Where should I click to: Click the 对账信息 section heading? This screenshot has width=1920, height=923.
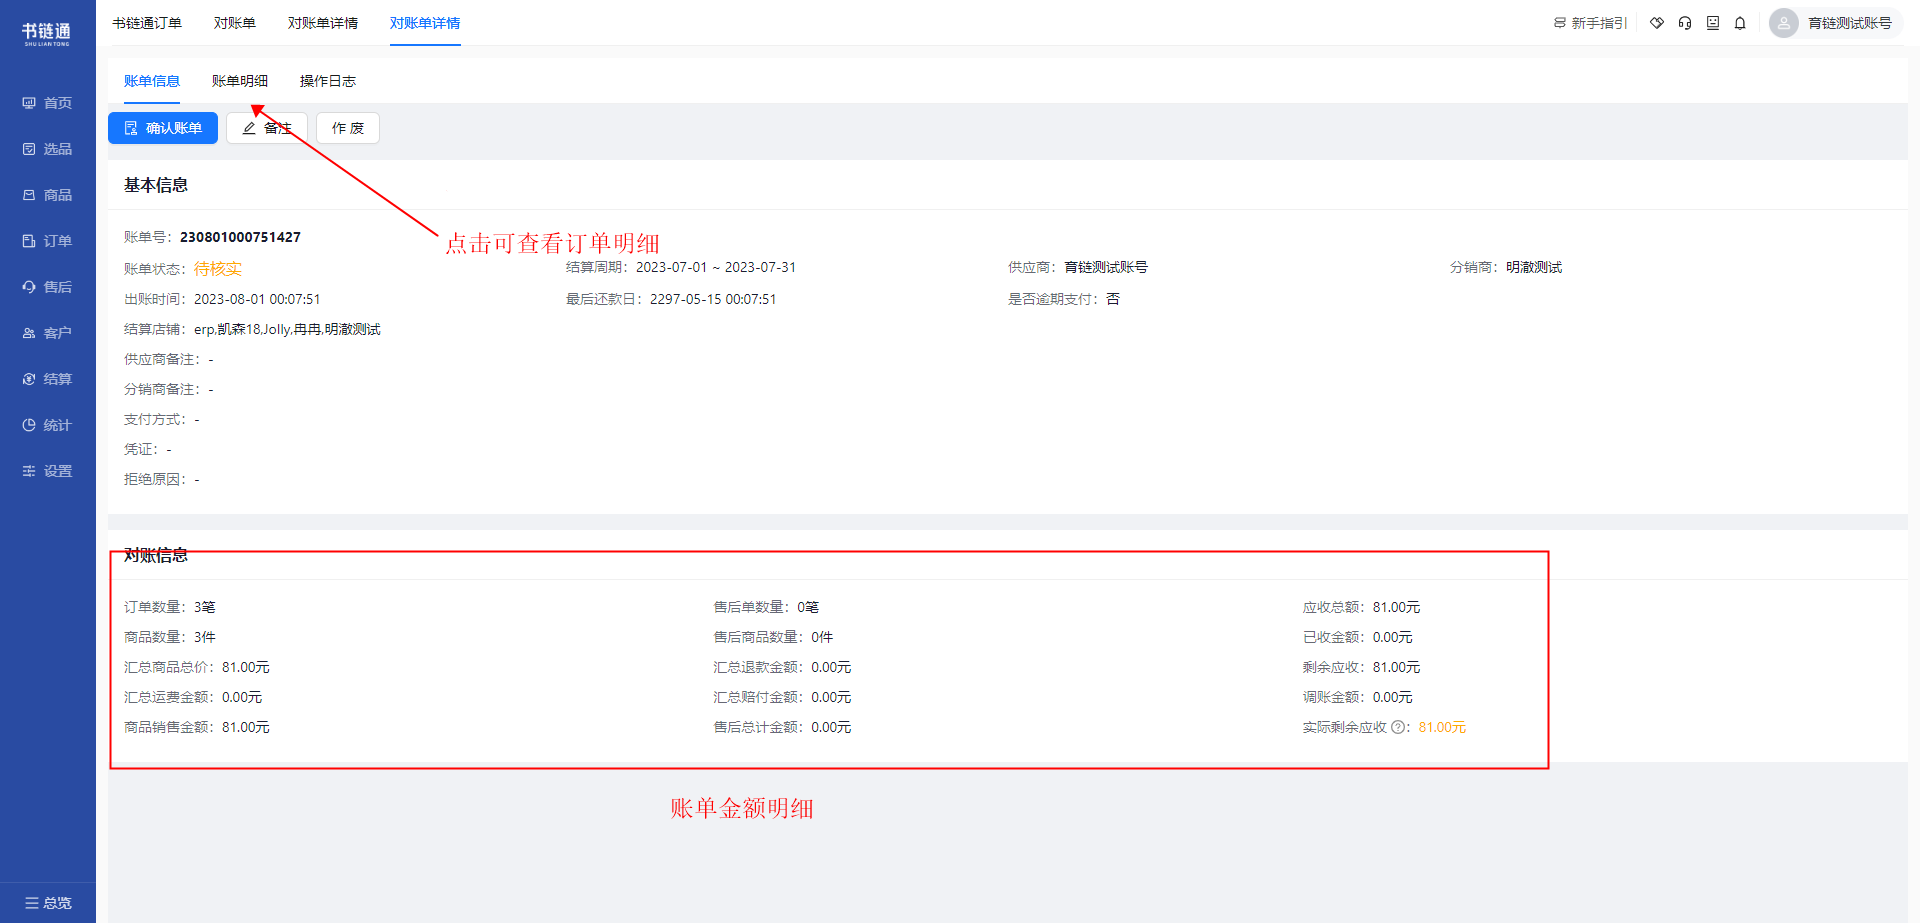point(156,555)
